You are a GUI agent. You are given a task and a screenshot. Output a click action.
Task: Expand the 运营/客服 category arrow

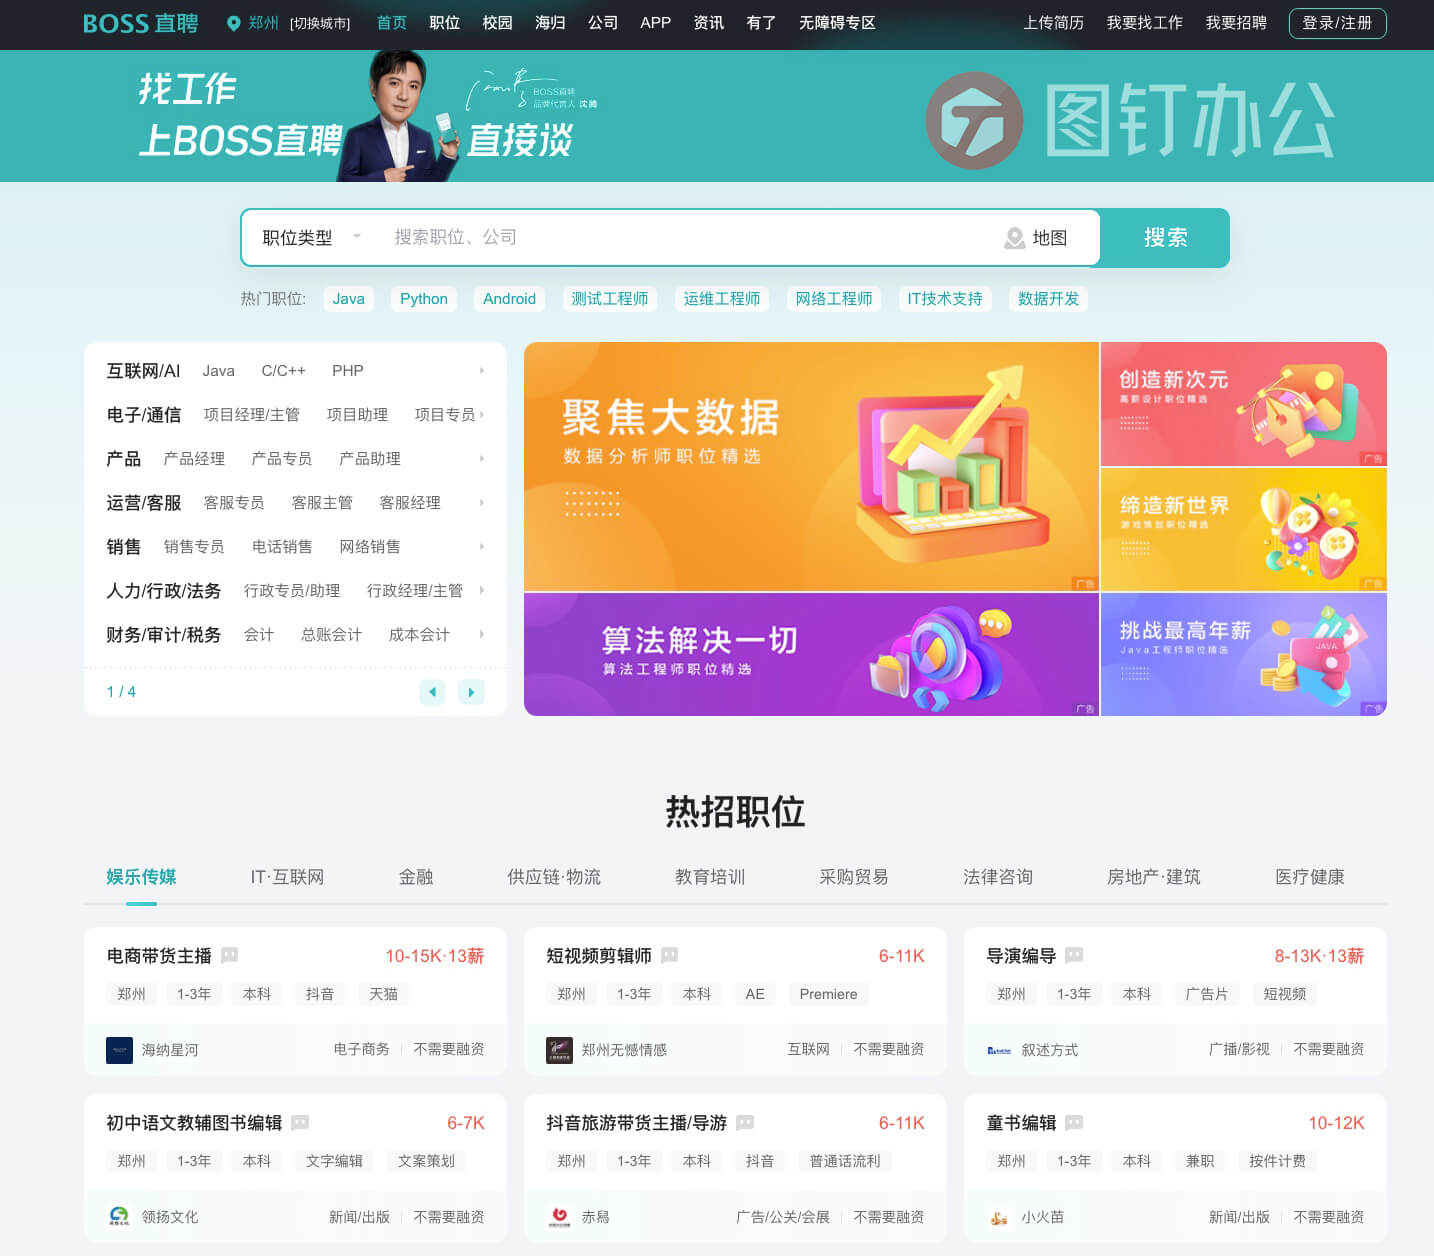(x=481, y=503)
